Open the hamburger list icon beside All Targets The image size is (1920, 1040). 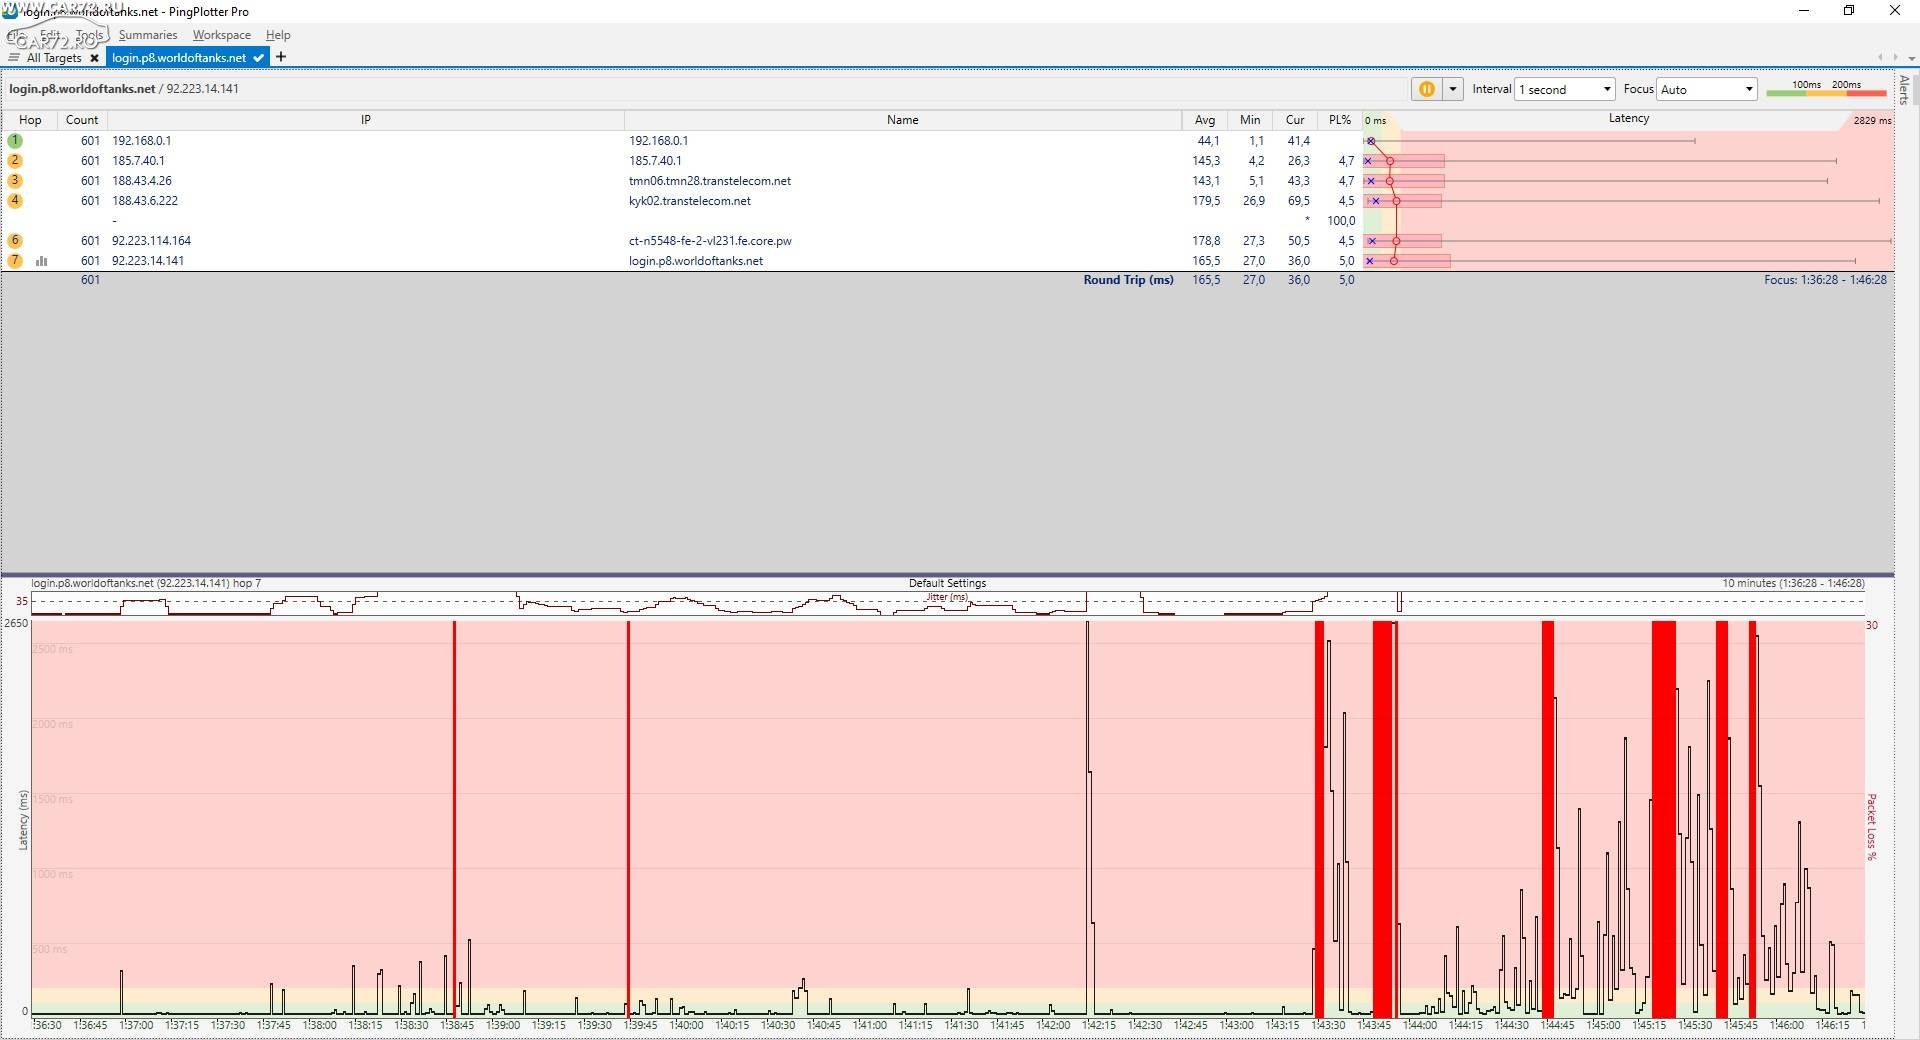(14, 58)
